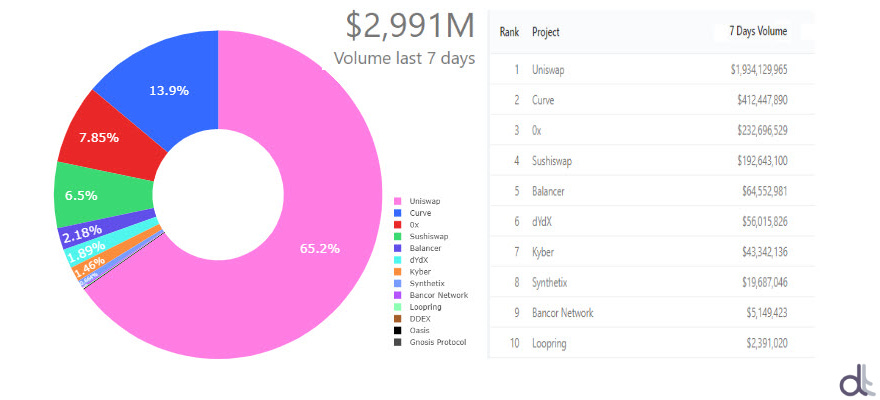Screen dimensions: 880x400
Task: Toggle the Bancor Network legend entry
Action: [432, 295]
